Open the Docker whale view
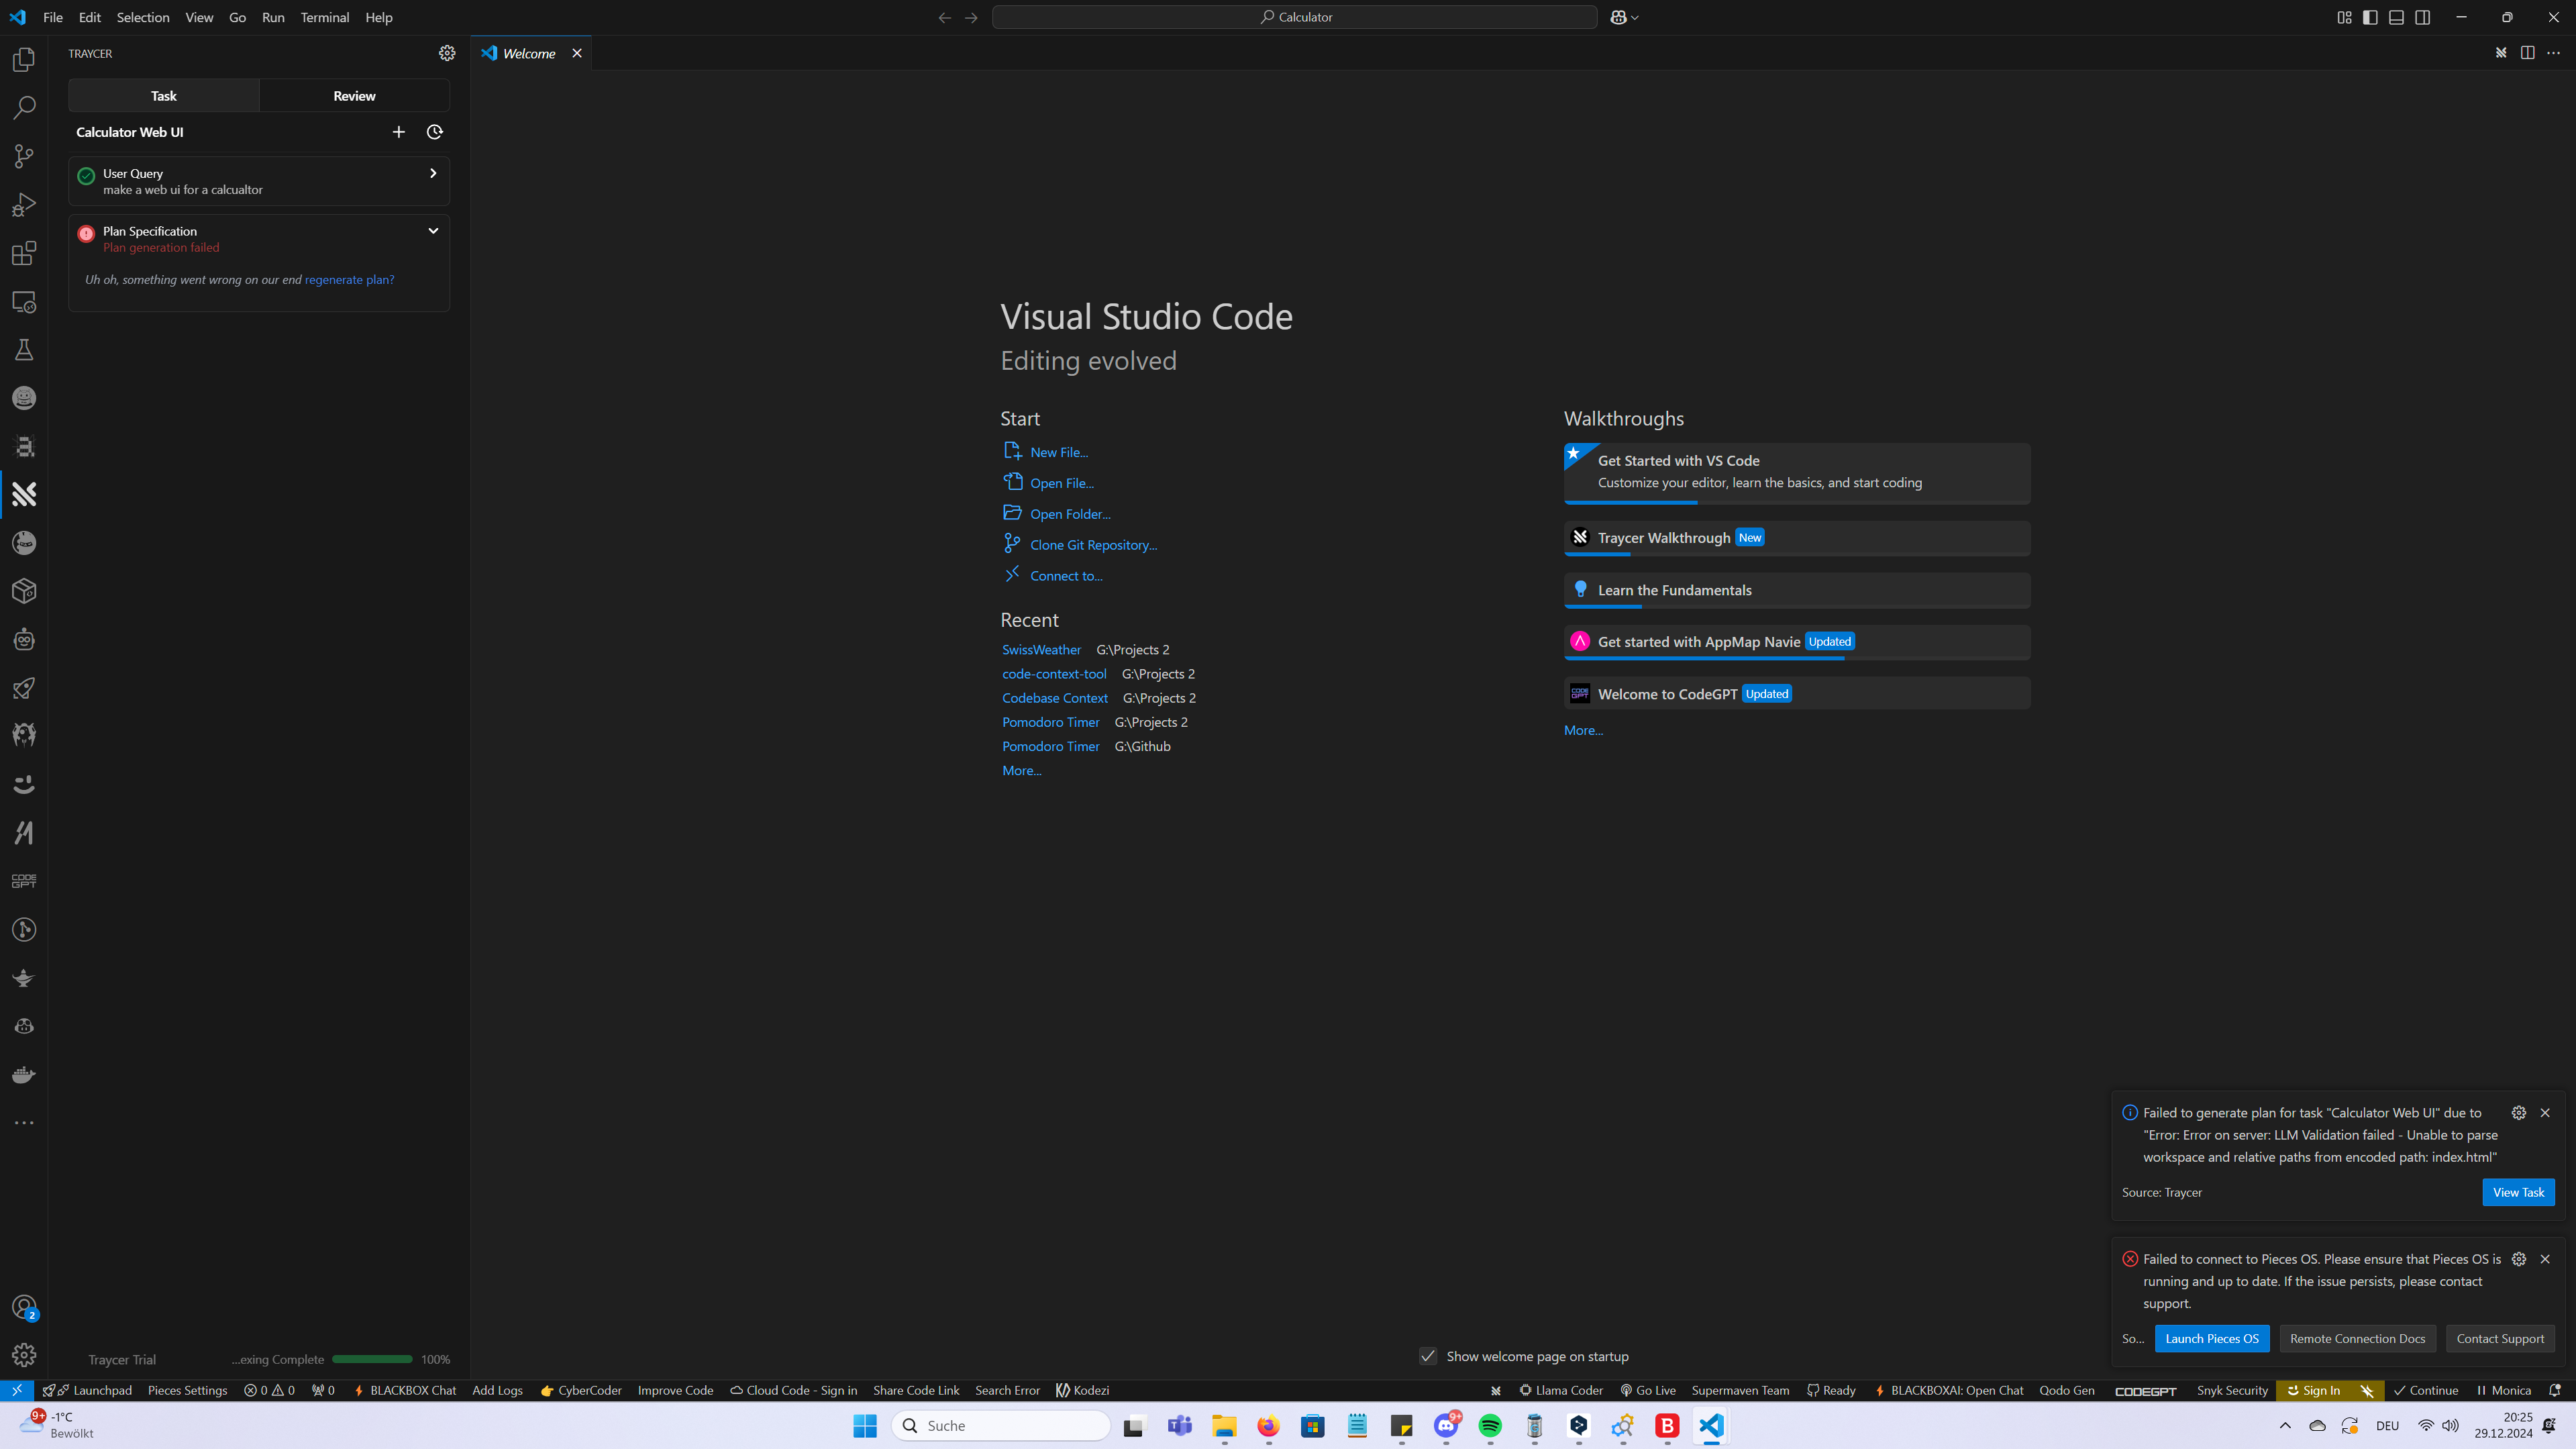Screen dimensions: 2576x1449 (24, 1075)
